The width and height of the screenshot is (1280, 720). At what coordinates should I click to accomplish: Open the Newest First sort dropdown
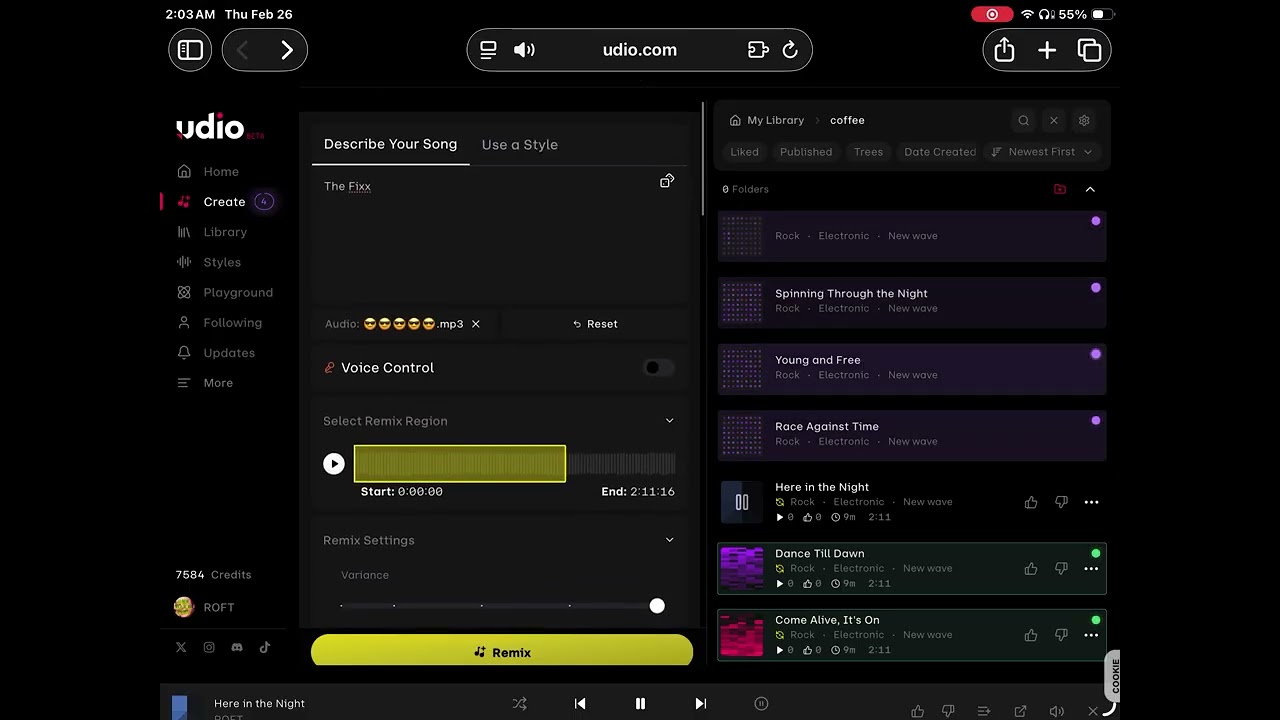[x=1041, y=152]
